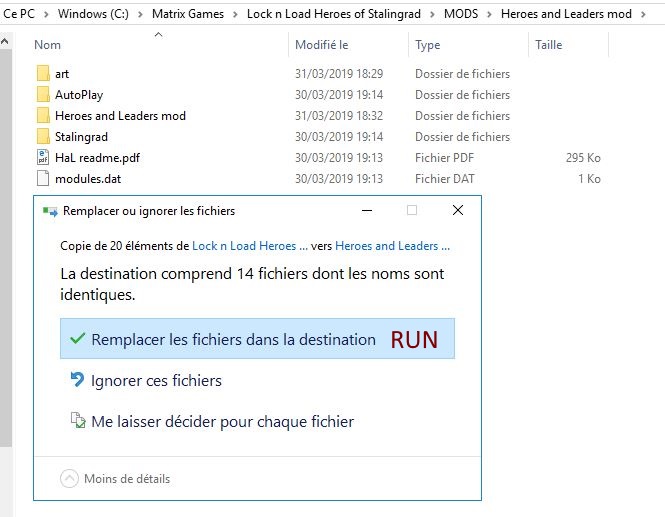The width and height of the screenshot is (665, 517).
Task: Sort by the Nom column header
Action: pos(47,45)
